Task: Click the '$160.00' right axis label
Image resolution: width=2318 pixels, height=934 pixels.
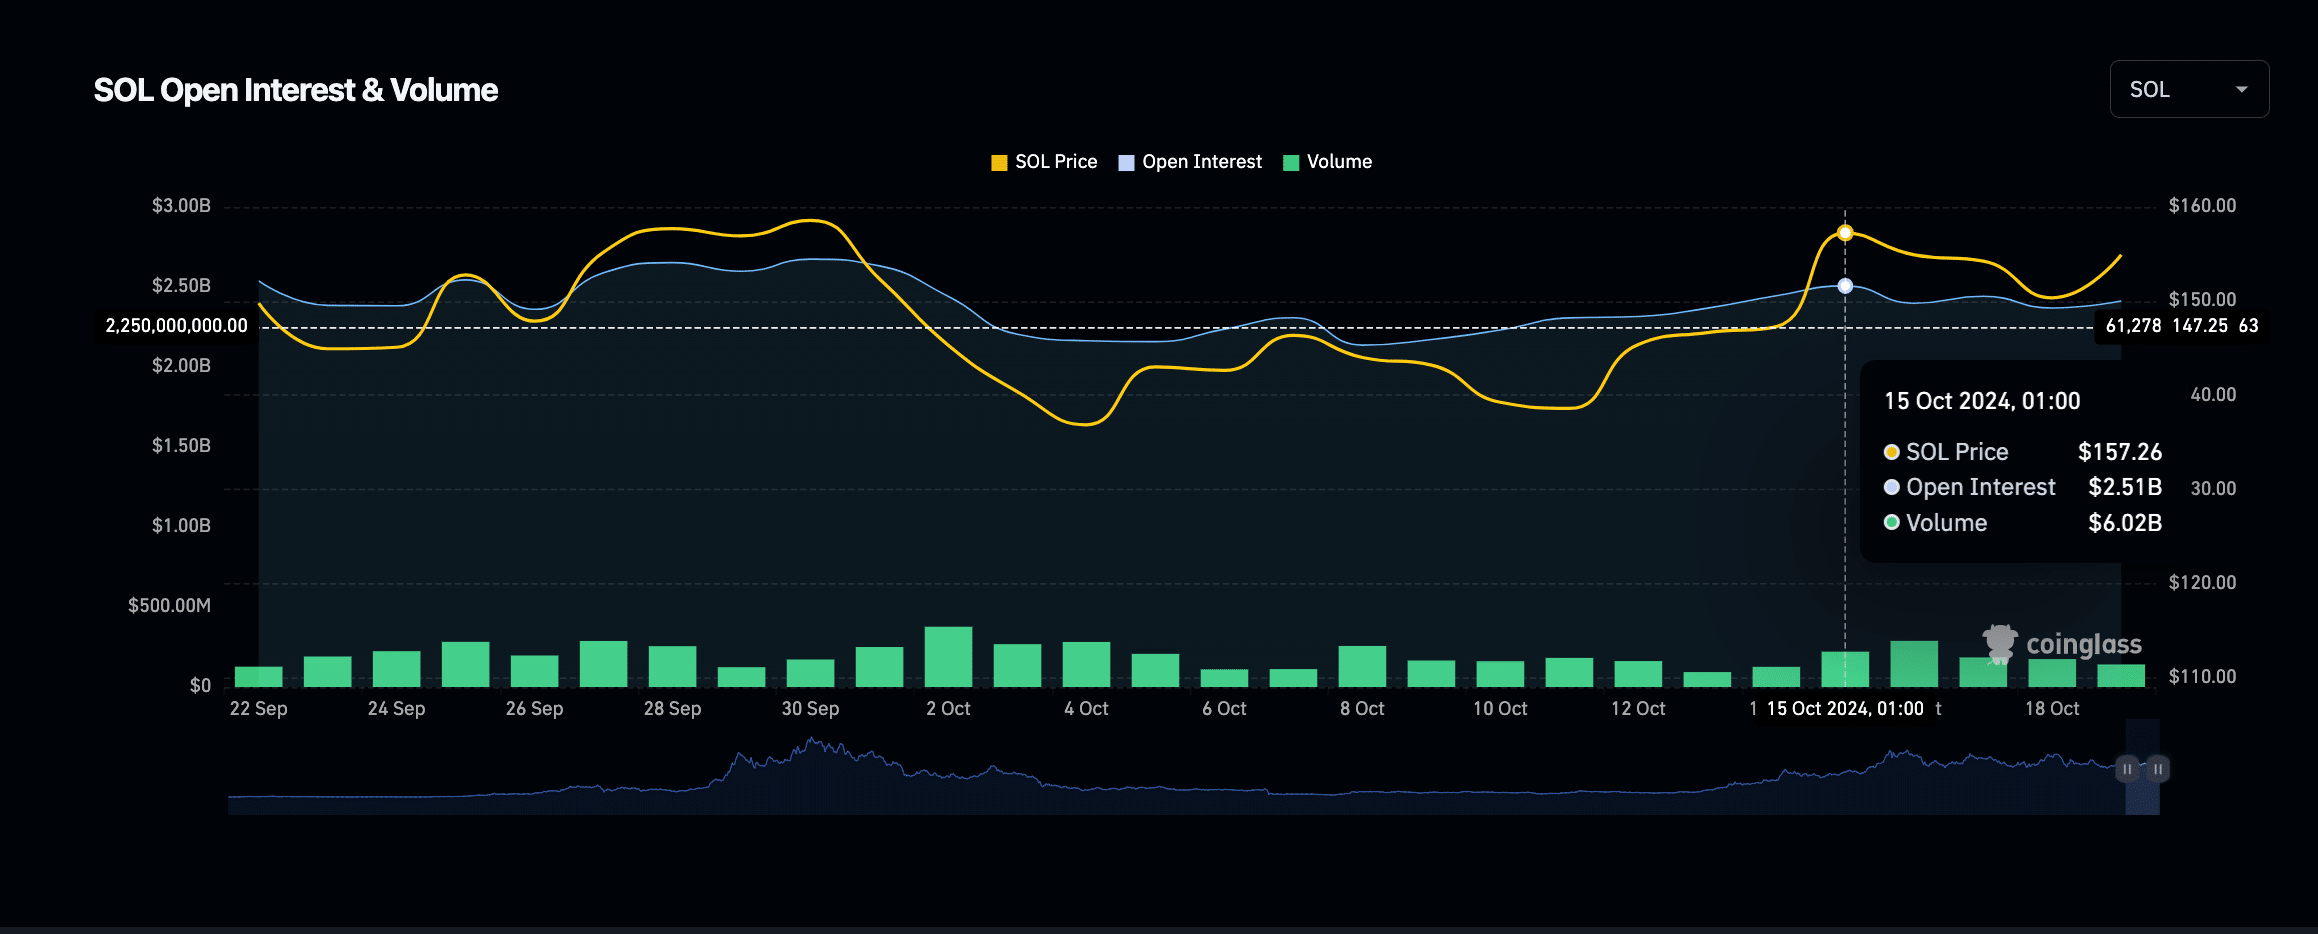Action: [x=2202, y=206]
